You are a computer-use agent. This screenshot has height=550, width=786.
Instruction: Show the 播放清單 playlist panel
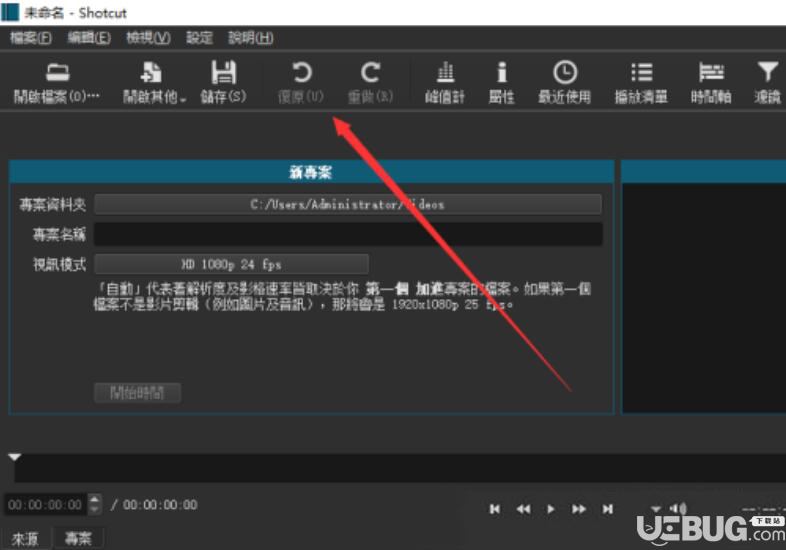(x=641, y=82)
